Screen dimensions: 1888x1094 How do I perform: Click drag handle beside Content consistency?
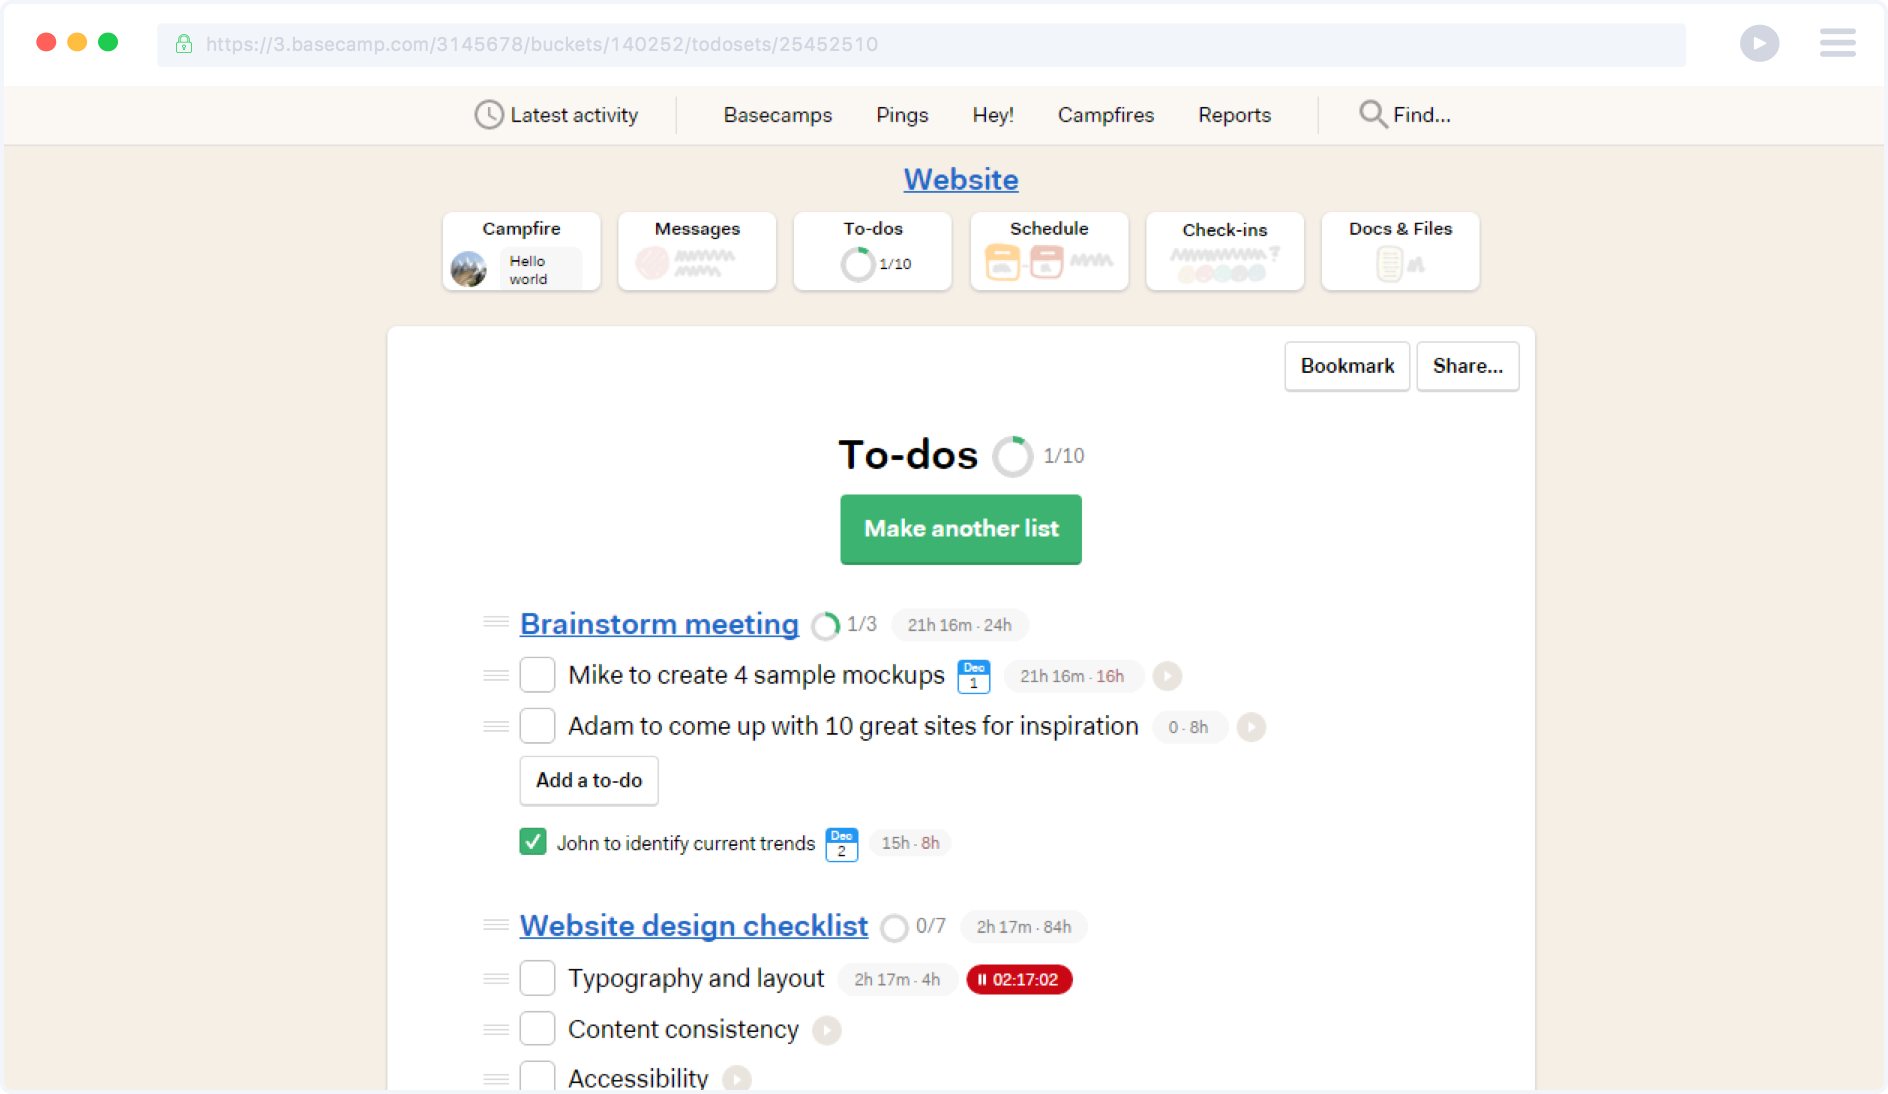pyautogui.click(x=496, y=1029)
